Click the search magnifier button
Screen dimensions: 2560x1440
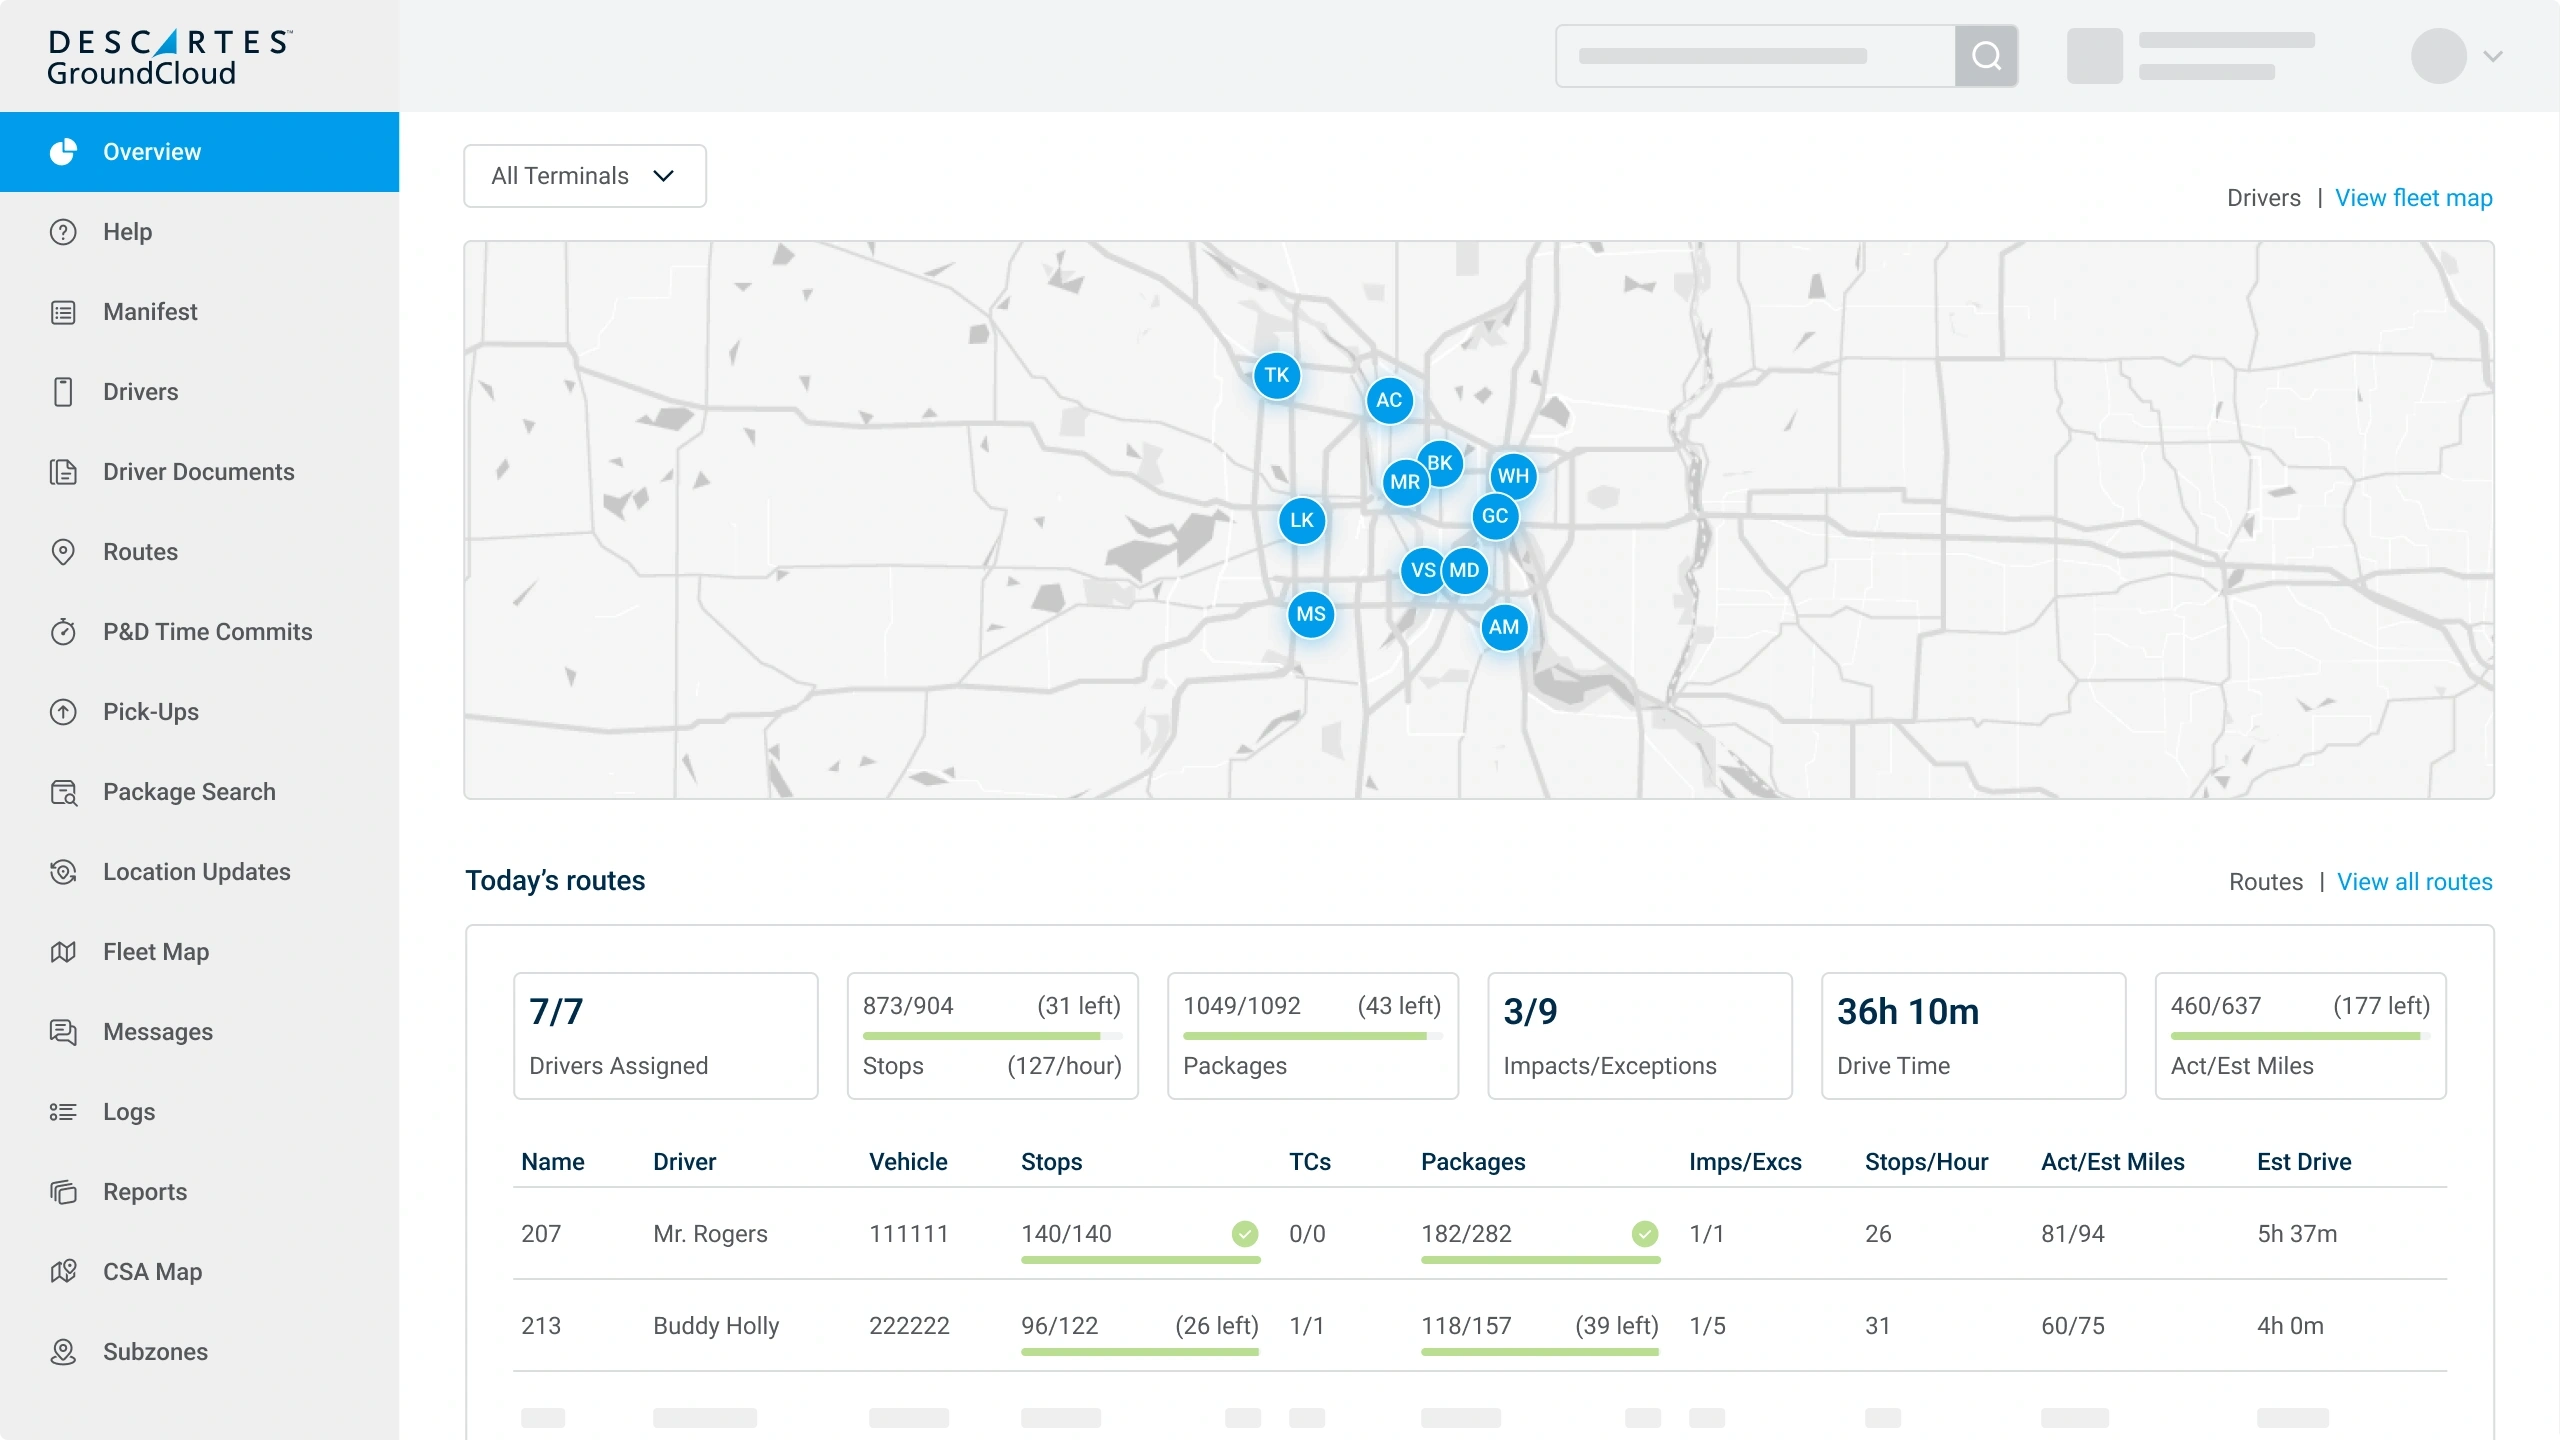1986,56
